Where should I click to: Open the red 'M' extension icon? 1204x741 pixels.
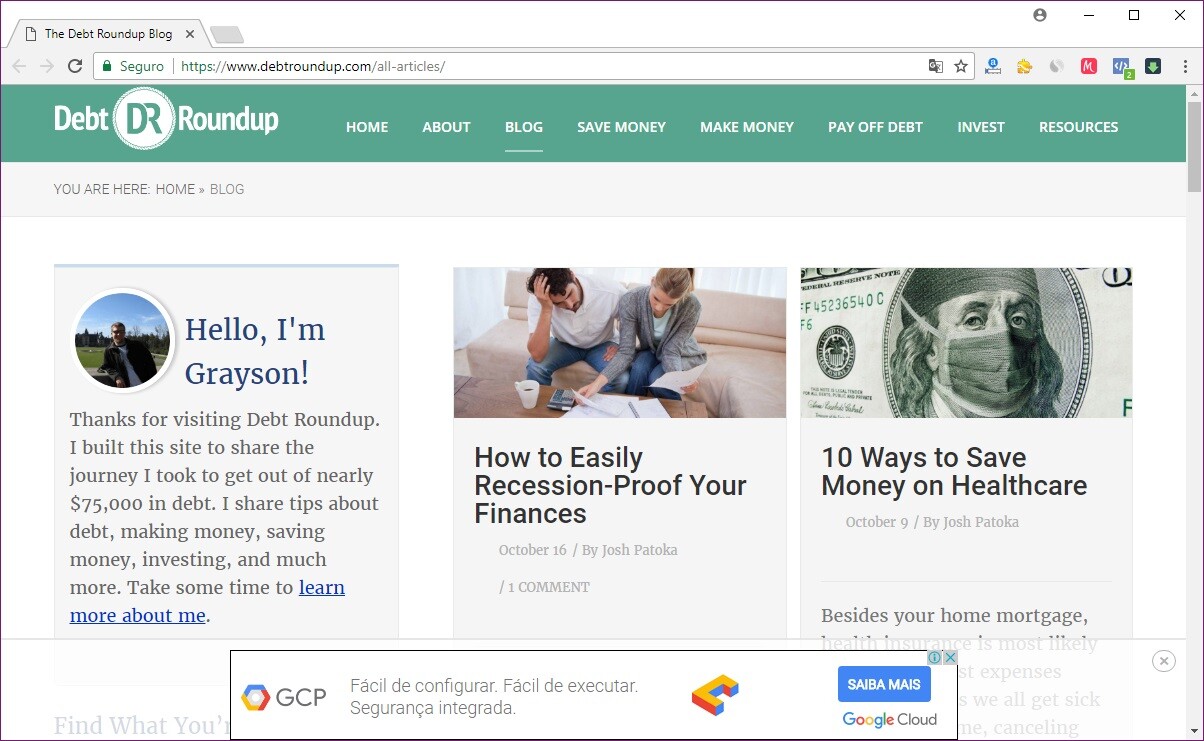(x=1089, y=66)
